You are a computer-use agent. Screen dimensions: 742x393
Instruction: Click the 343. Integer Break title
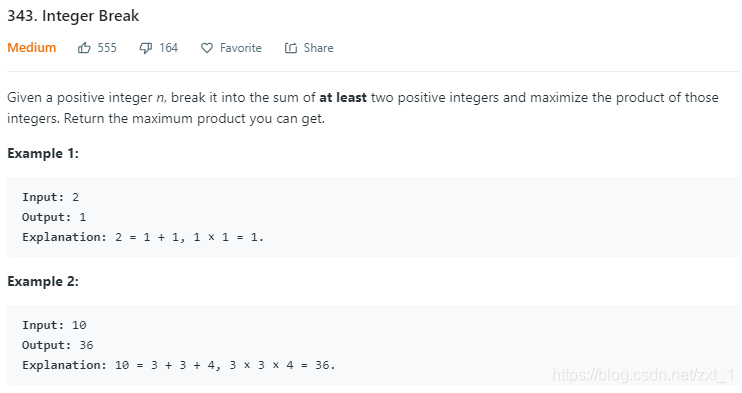(73, 16)
